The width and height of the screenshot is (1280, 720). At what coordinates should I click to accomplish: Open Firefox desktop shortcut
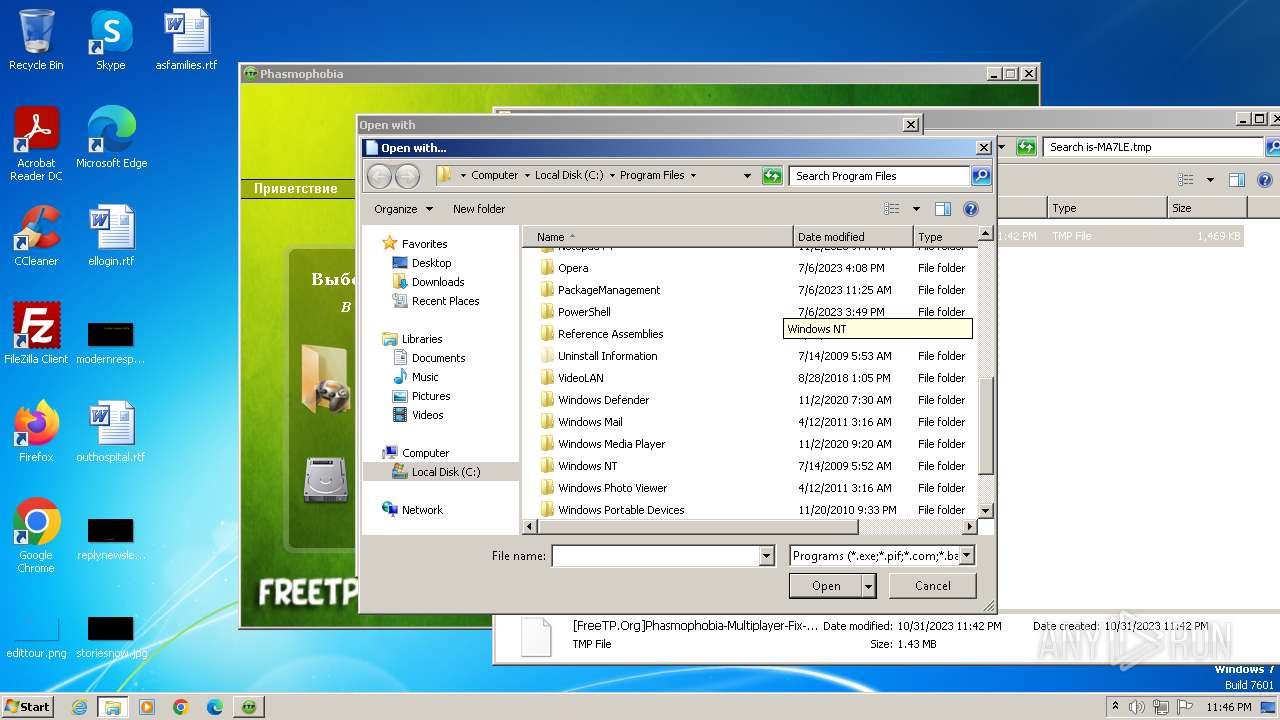tap(36, 432)
